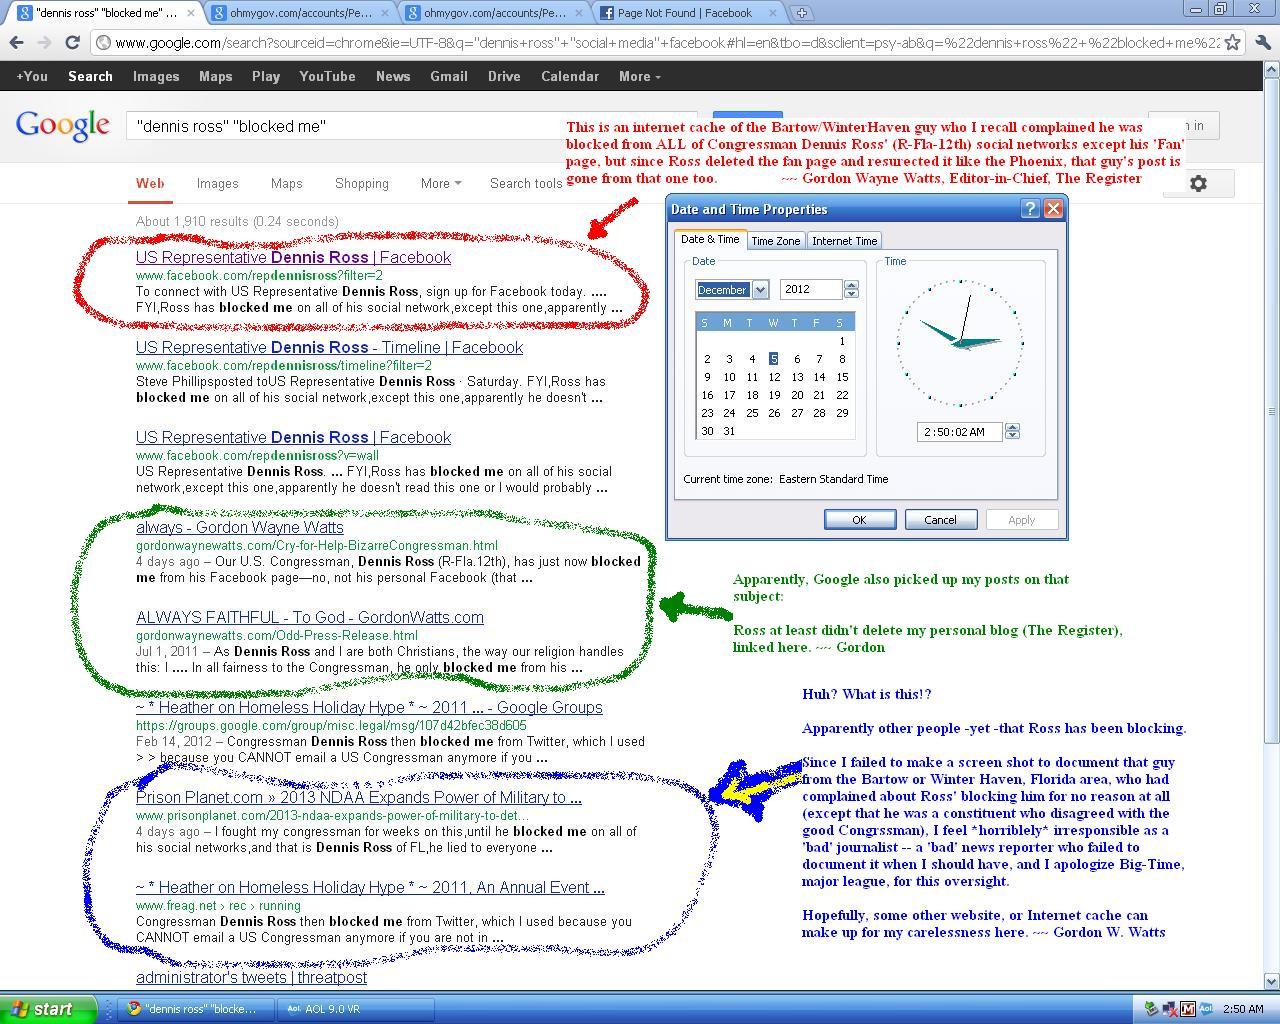Select day 12 in the calendar
Image resolution: width=1280 pixels, height=1024 pixels.
coord(774,377)
